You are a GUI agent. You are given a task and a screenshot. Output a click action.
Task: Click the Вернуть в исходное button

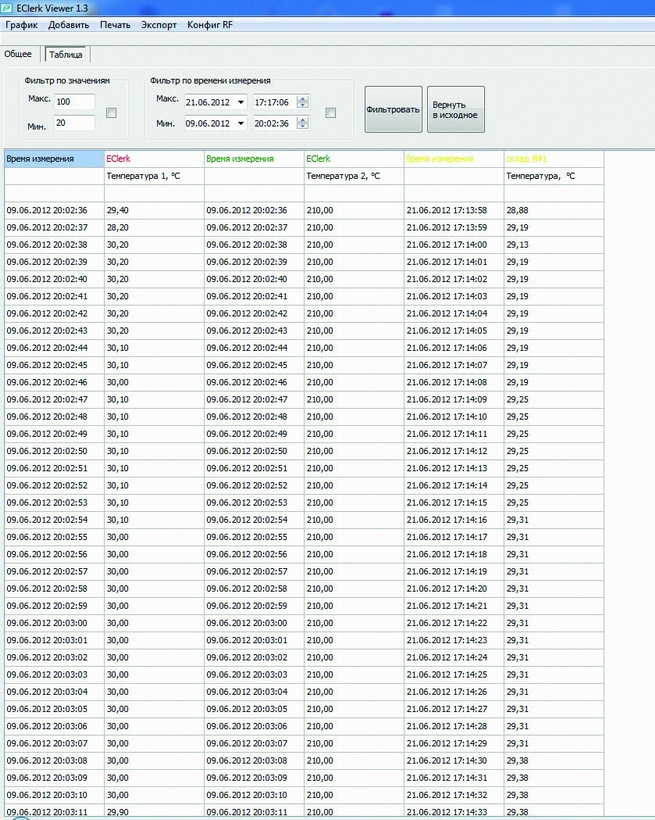click(x=456, y=109)
